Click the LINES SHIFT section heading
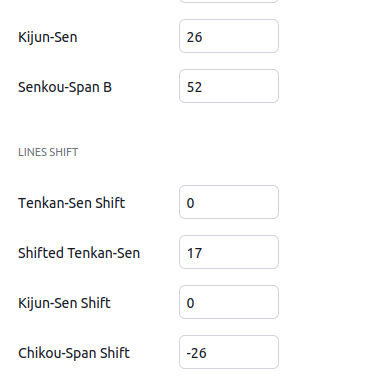375x380 pixels. (x=48, y=152)
